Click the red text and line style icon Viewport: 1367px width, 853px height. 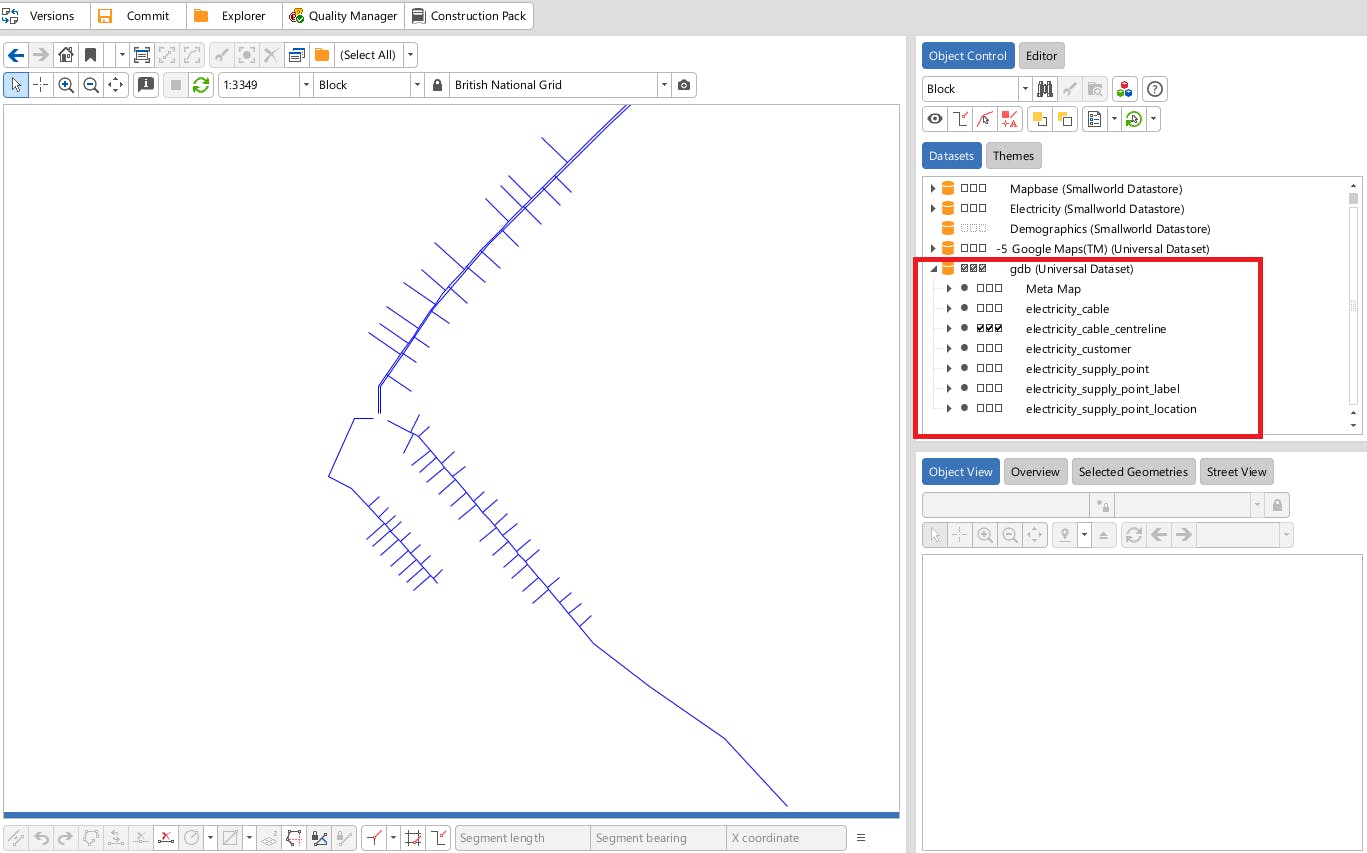[x=1010, y=119]
